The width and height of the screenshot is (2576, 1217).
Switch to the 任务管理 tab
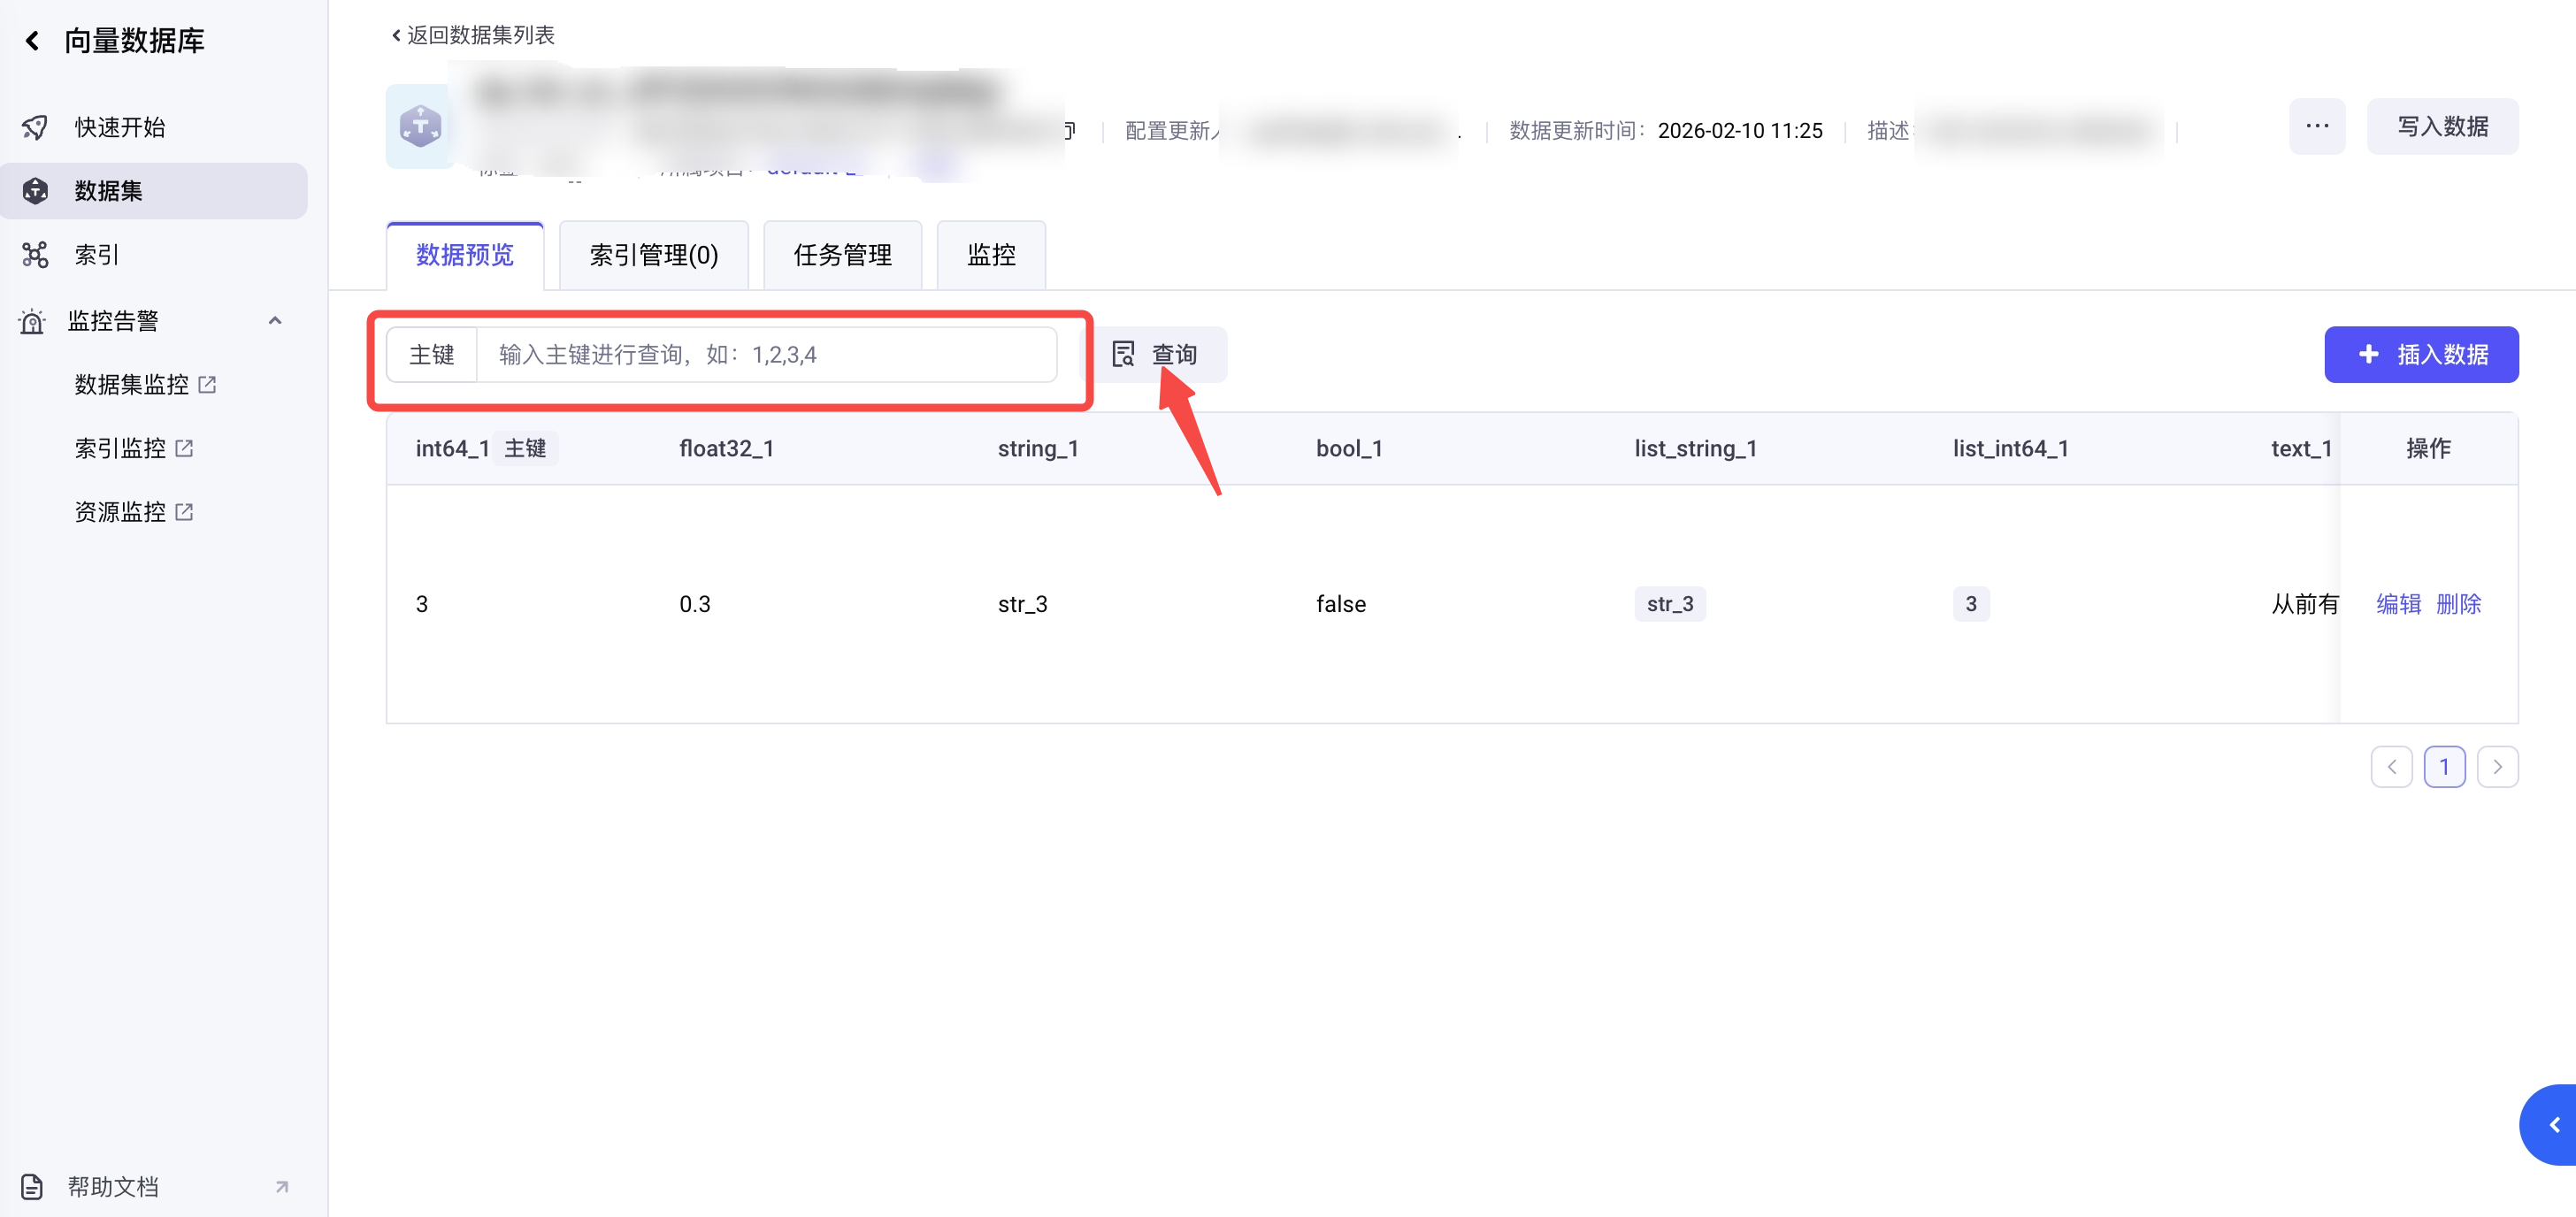(x=842, y=255)
